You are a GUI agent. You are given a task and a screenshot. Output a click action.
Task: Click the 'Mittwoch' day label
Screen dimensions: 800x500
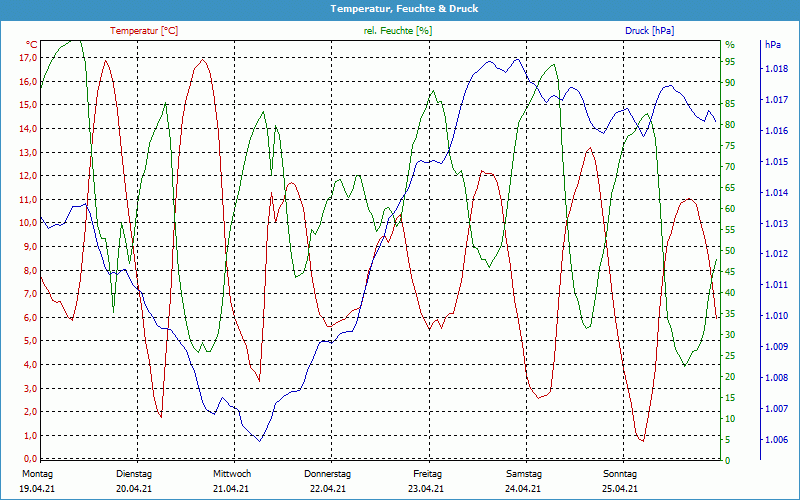(x=232, y=474)
